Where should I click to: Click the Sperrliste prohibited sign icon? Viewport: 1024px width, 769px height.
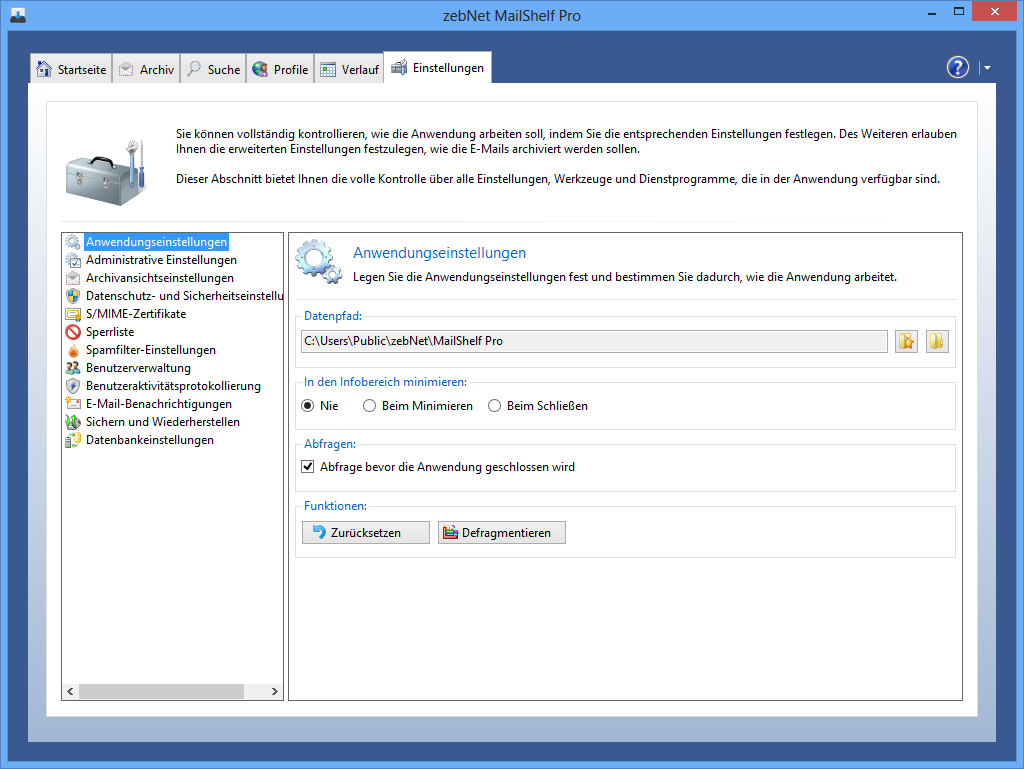point(73,332)
